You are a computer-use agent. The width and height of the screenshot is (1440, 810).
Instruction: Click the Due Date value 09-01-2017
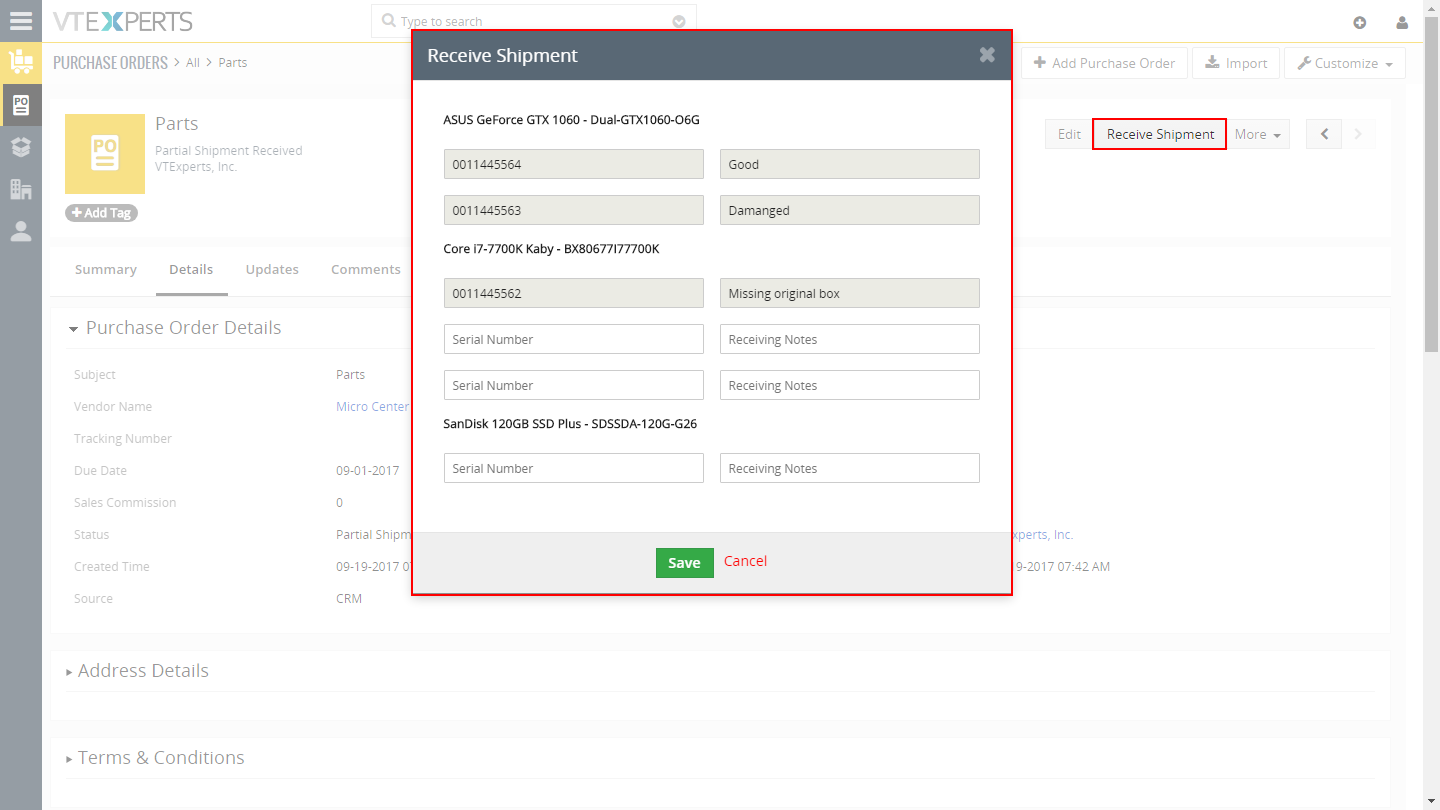coord(368,471)
